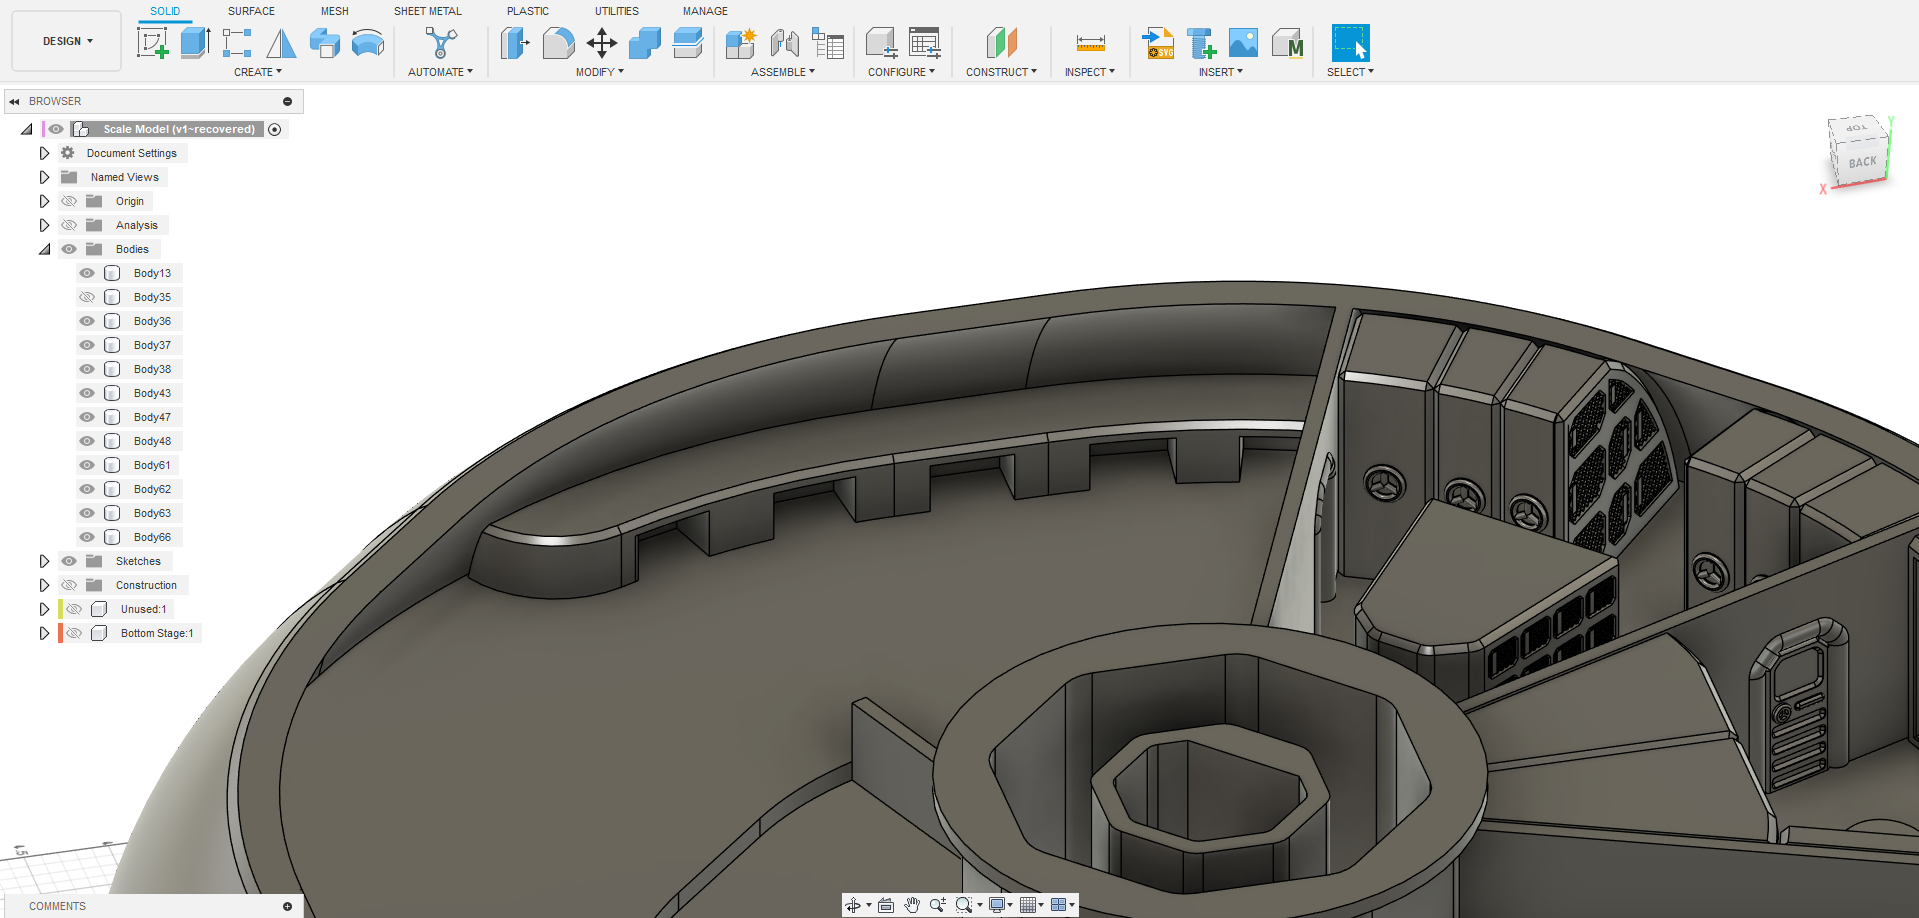Click the BACK face of ViewCube
The width and height of the screenshot is (1919, 918).
1862,163
